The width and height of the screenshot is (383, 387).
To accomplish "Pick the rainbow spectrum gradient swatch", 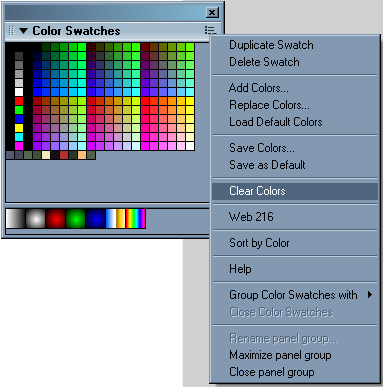I will point(136,219).
